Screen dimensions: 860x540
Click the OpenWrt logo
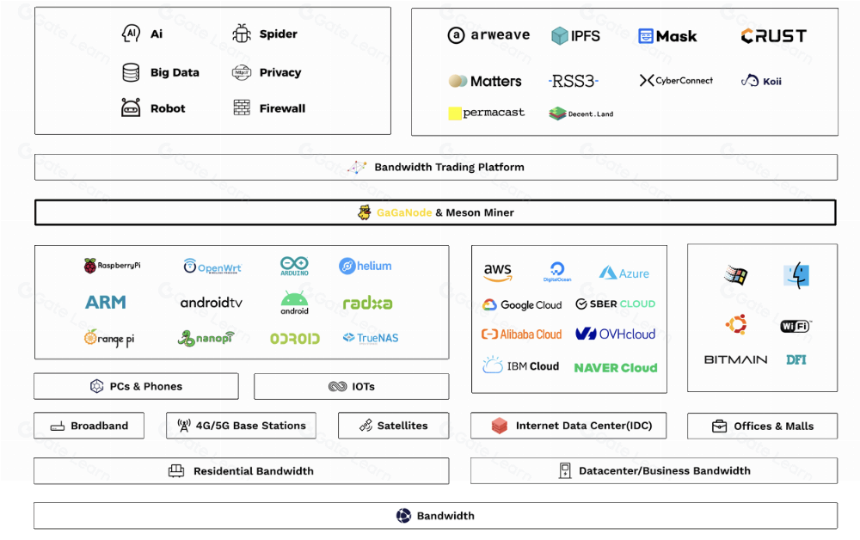click(x=212, y=266)
